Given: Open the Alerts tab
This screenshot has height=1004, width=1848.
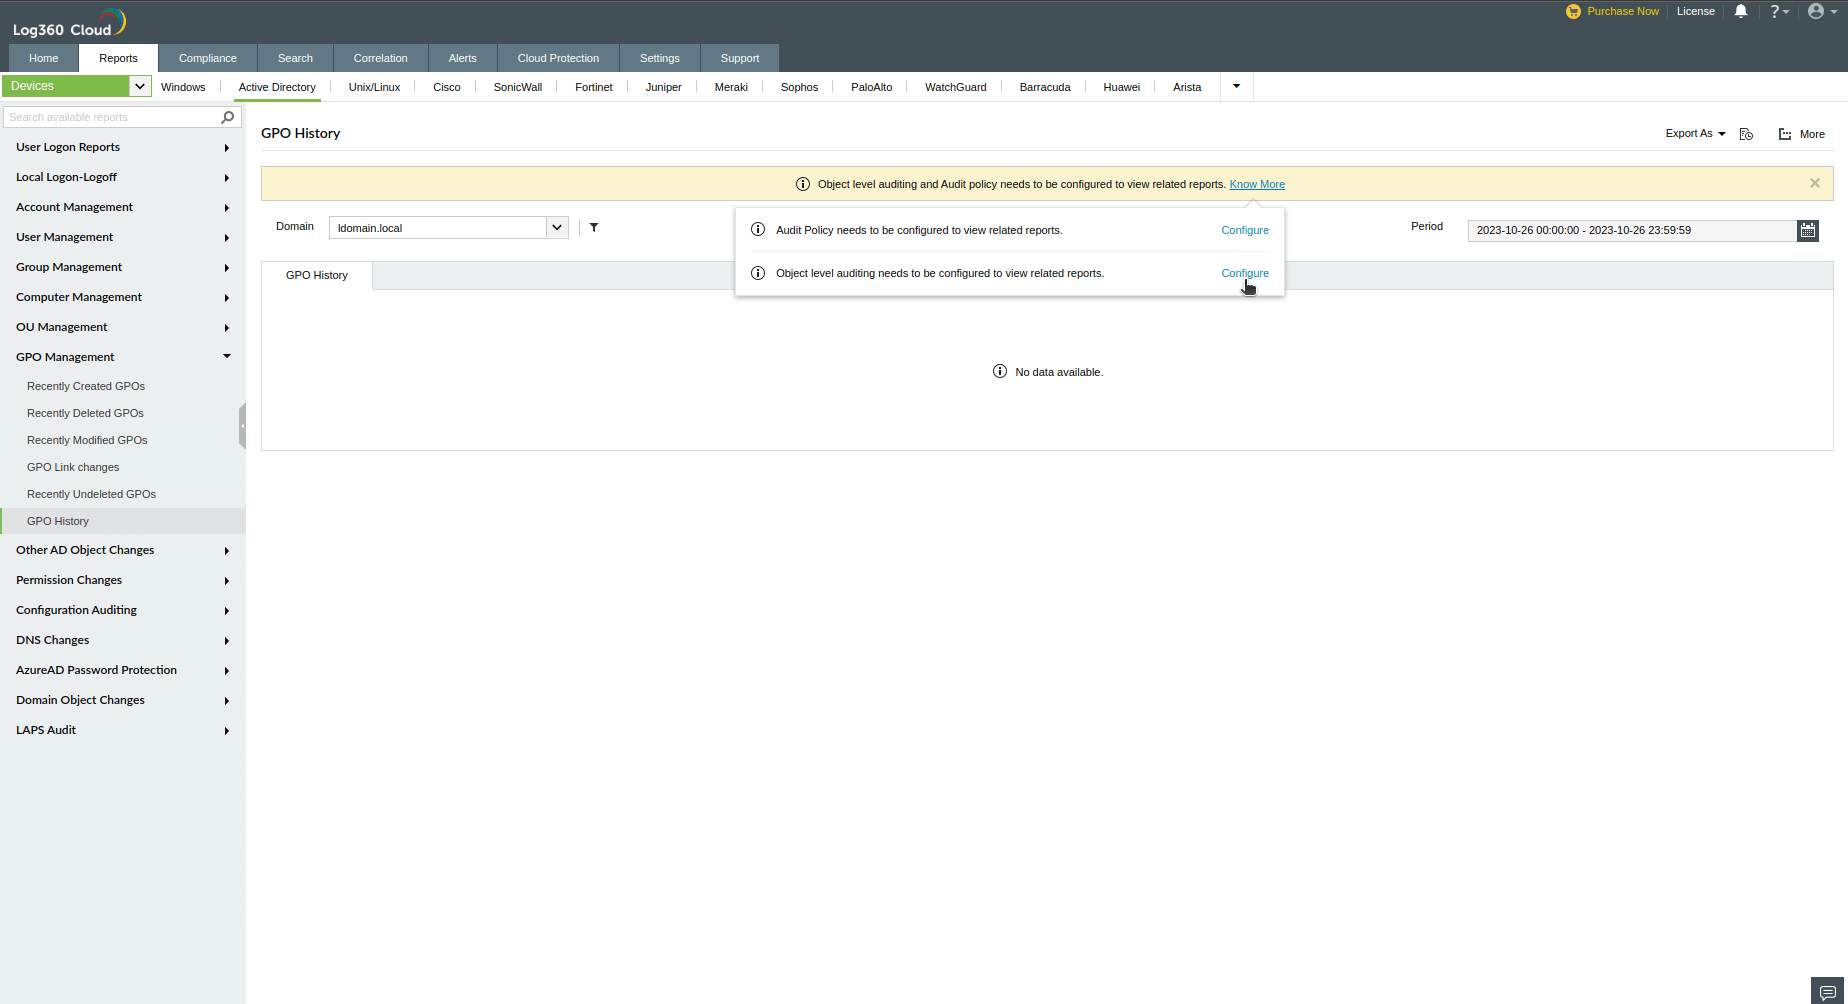Looking at the screenshot, I should click(x=463, y=58).
